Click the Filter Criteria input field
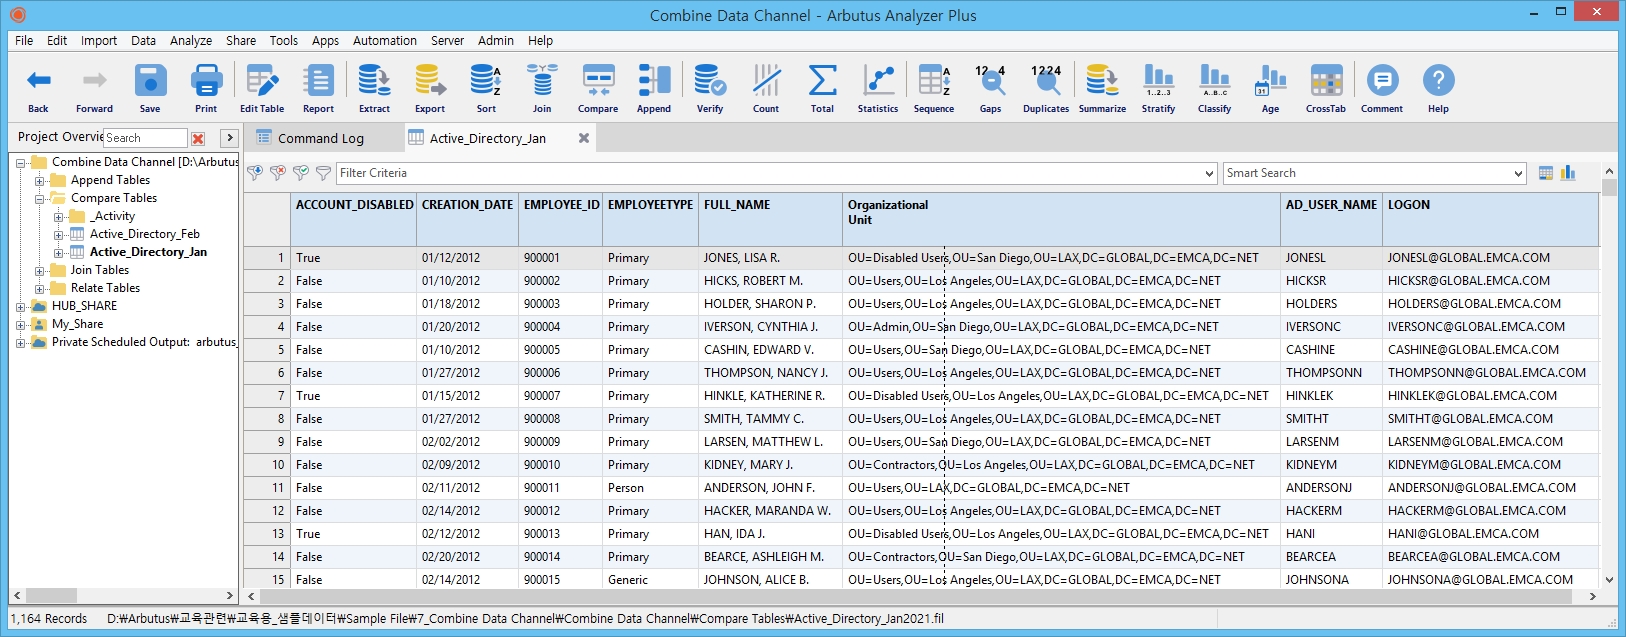The image size is (1626, 637). tap(769, 173)
